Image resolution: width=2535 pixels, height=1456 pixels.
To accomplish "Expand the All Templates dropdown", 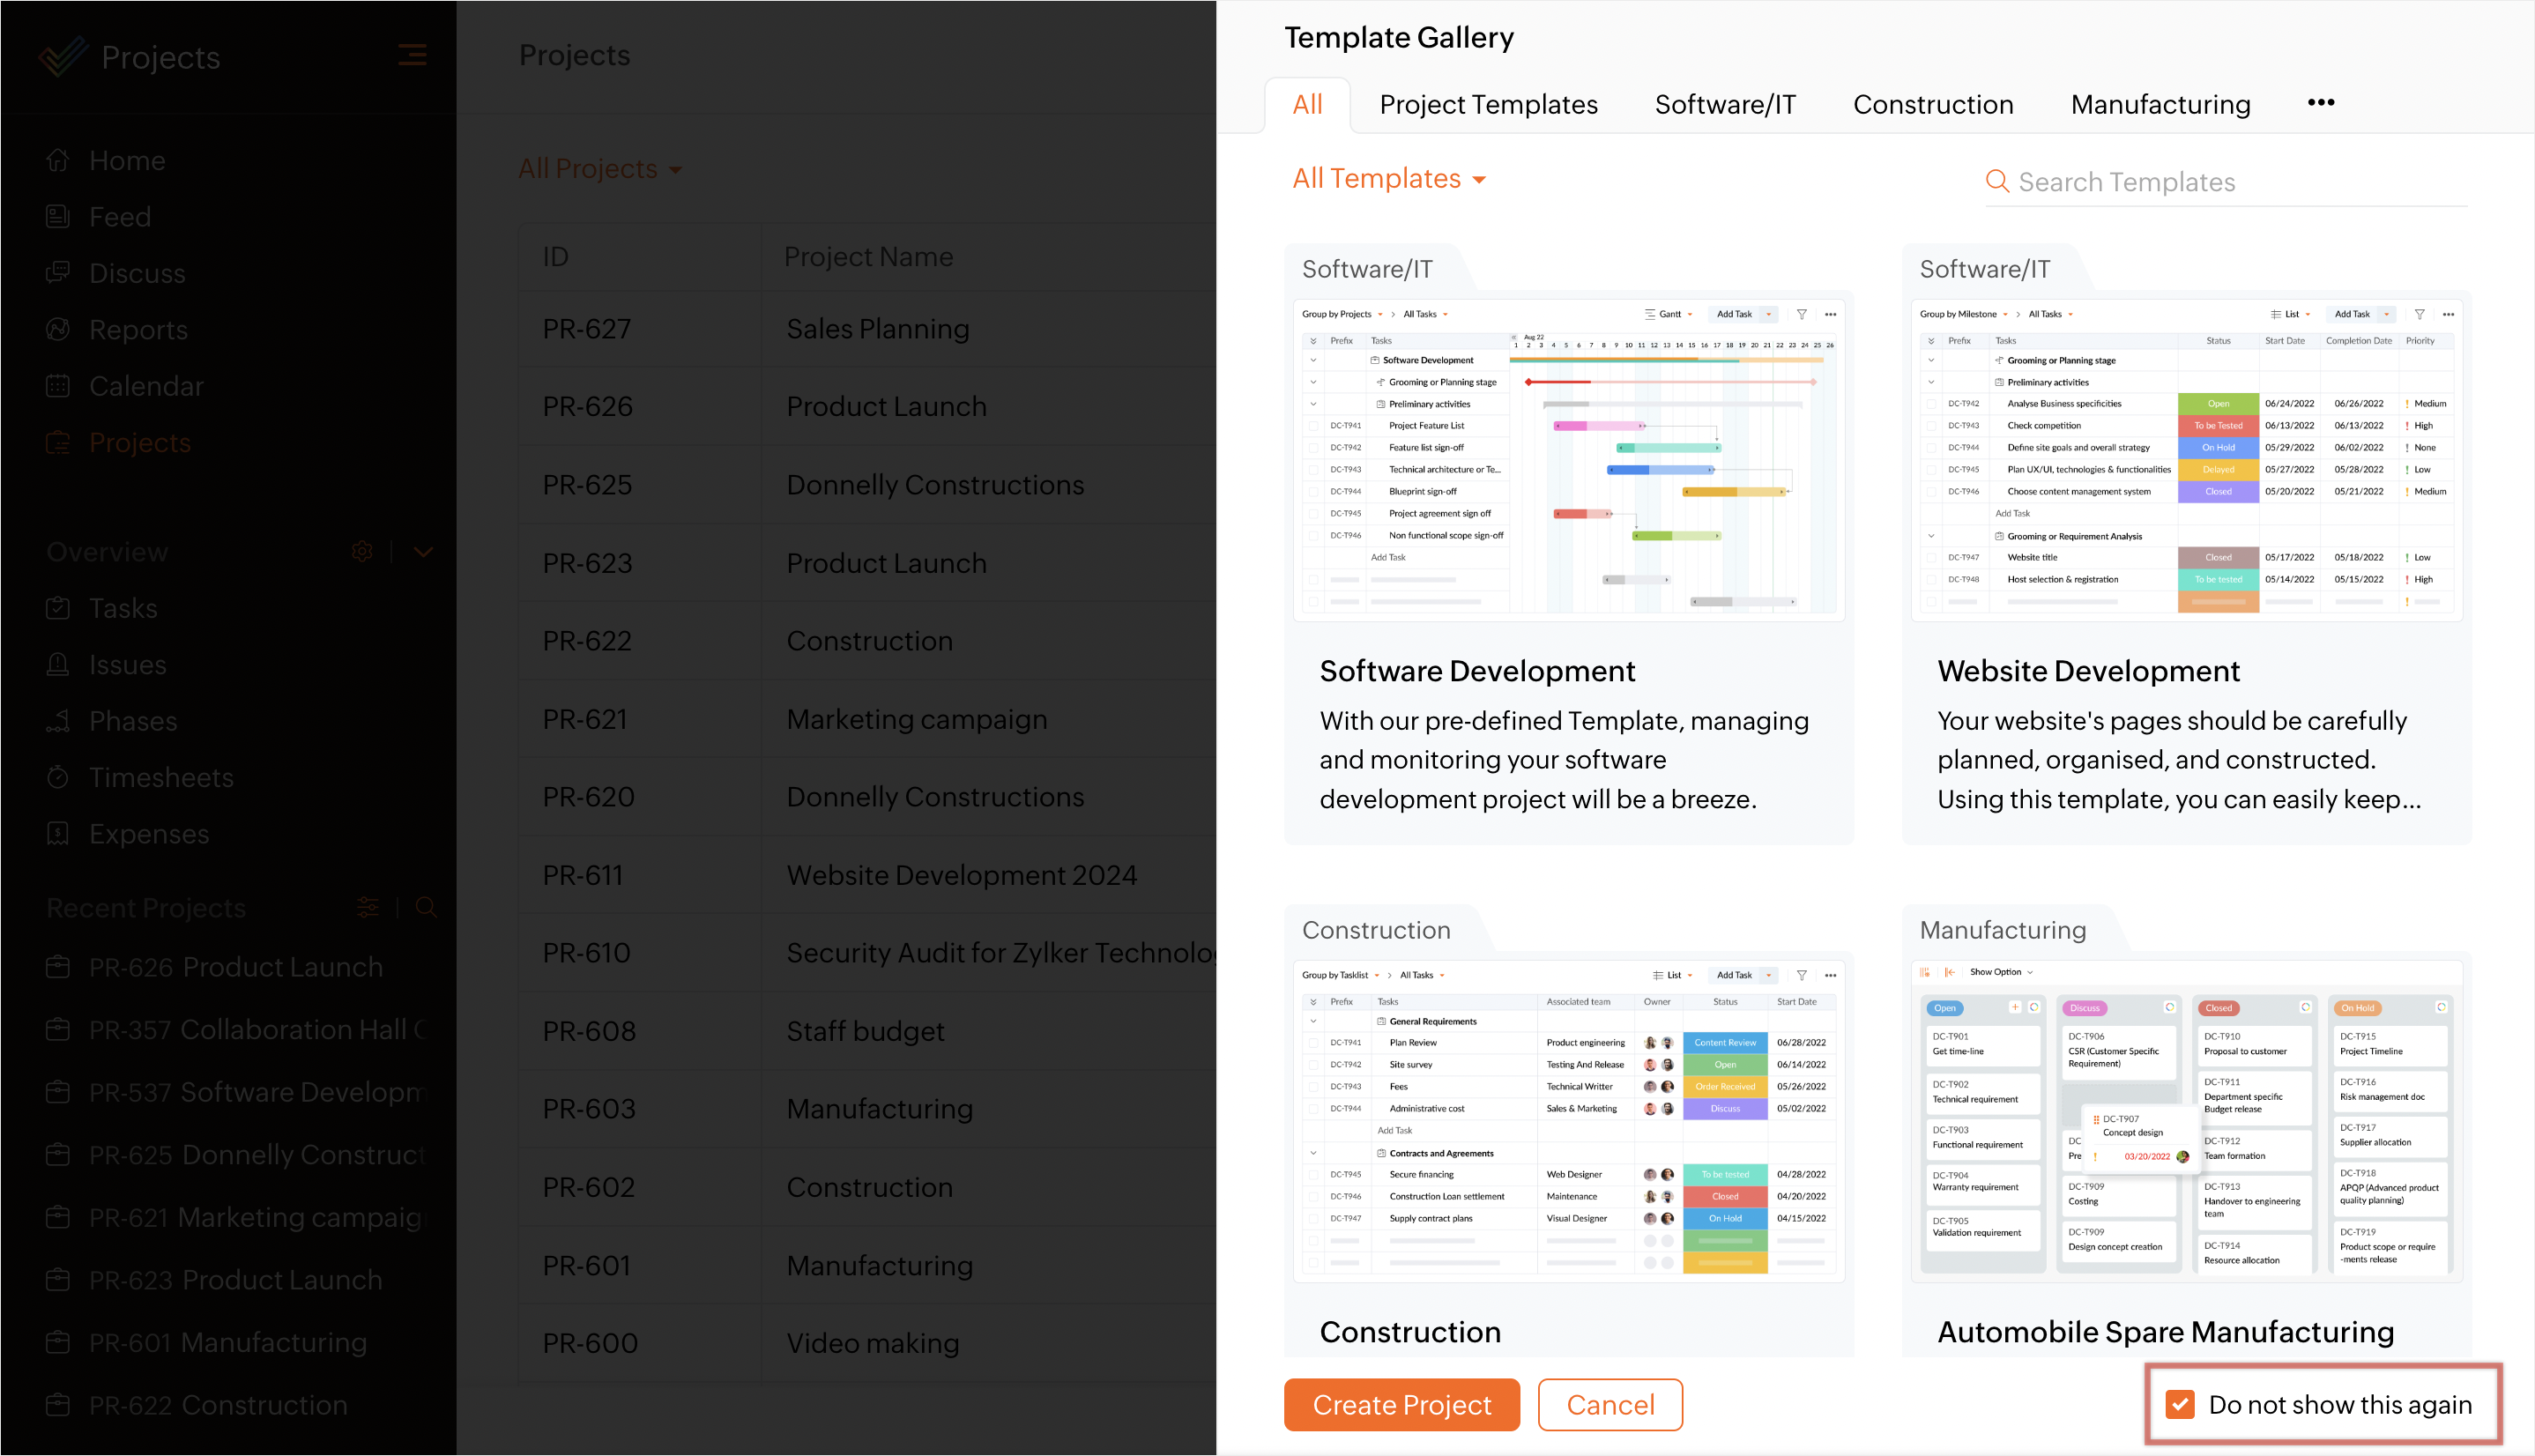I will 1388,179.
